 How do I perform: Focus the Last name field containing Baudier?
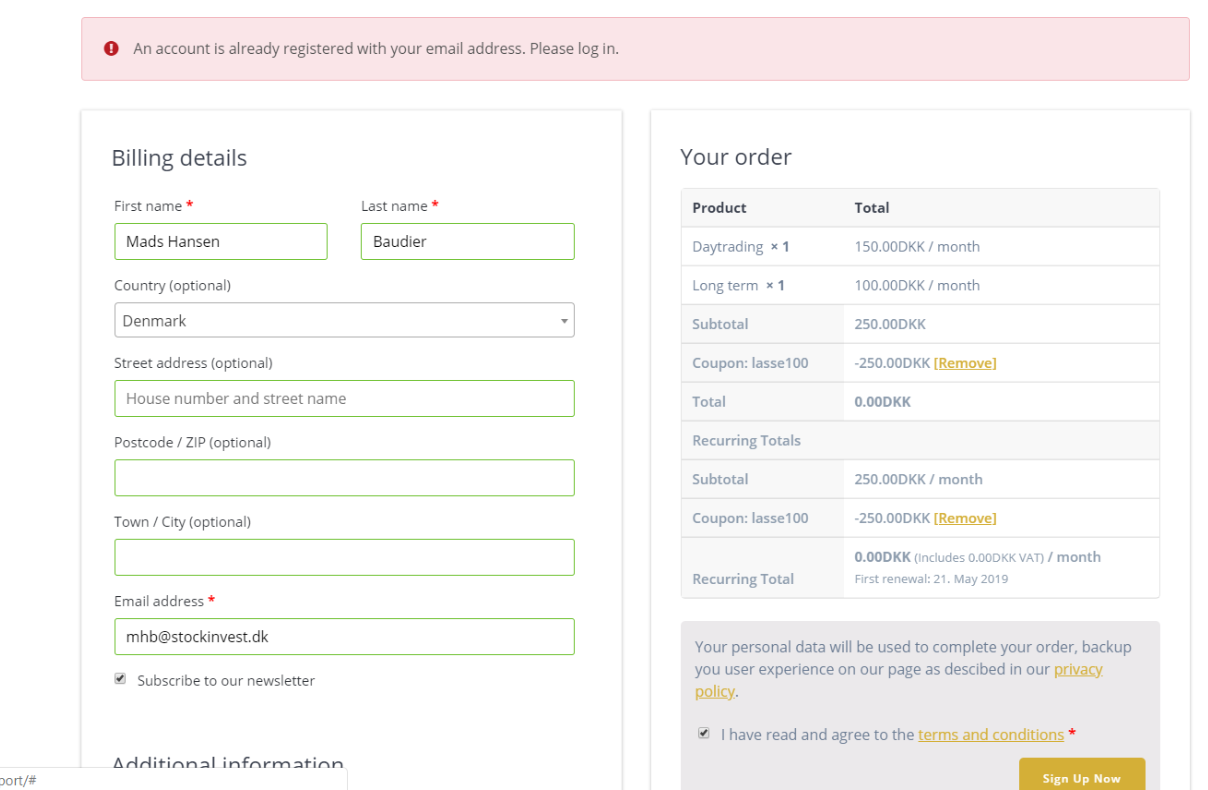[467, 241]
